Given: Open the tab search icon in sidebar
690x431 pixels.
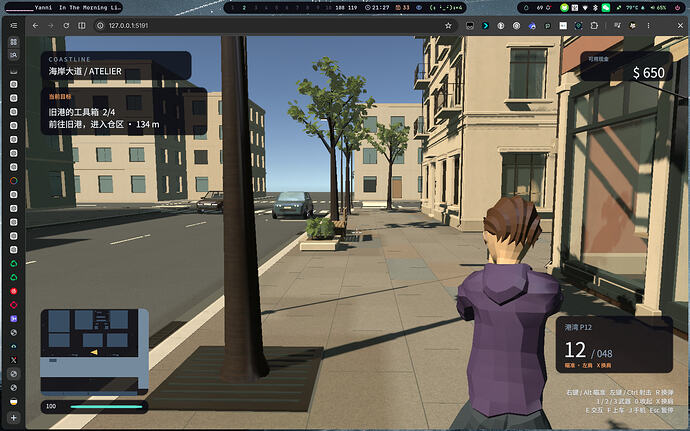Looking at the screenshot, I should coord(14,55).
